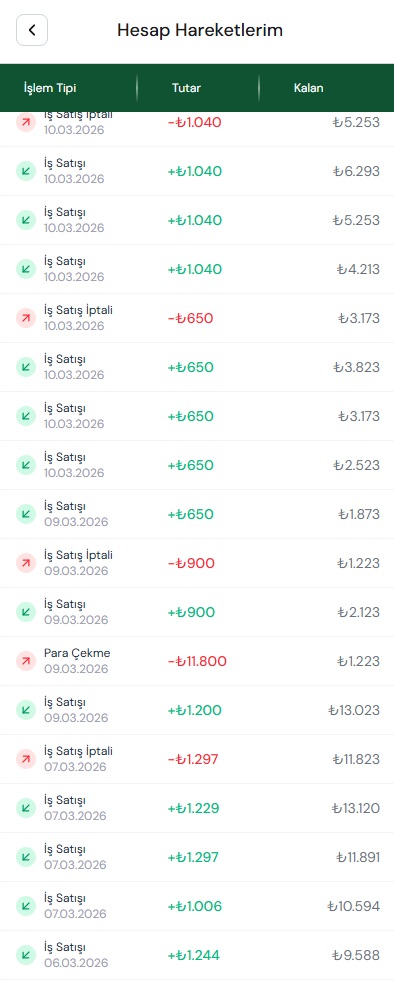The image size is (394, 985).
Task: Click green arrow icon beside +₺900 sale
Action: click(x=26, y=612)
